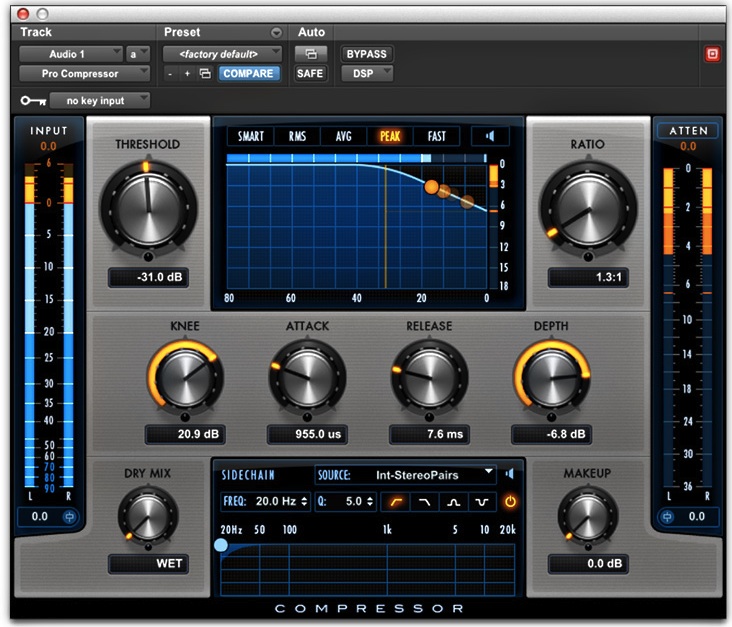Click the BYPASS button
Screen dimensions: 732x627
(367, 54)
